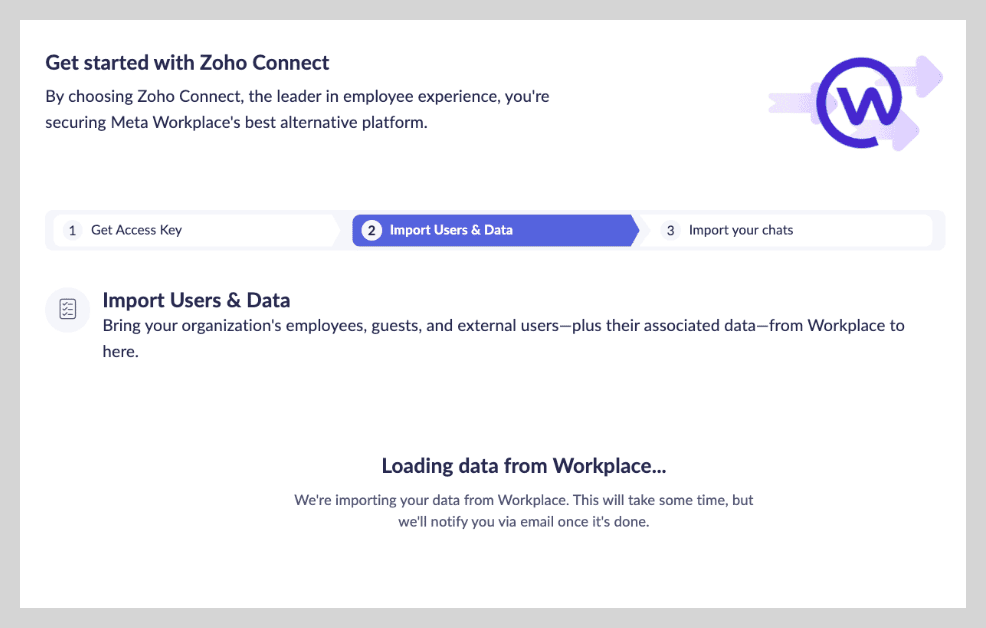This screenshot has width=986, height=628.
Task: Click the checklist icon beside Import Users & Data
Action: 68,309
